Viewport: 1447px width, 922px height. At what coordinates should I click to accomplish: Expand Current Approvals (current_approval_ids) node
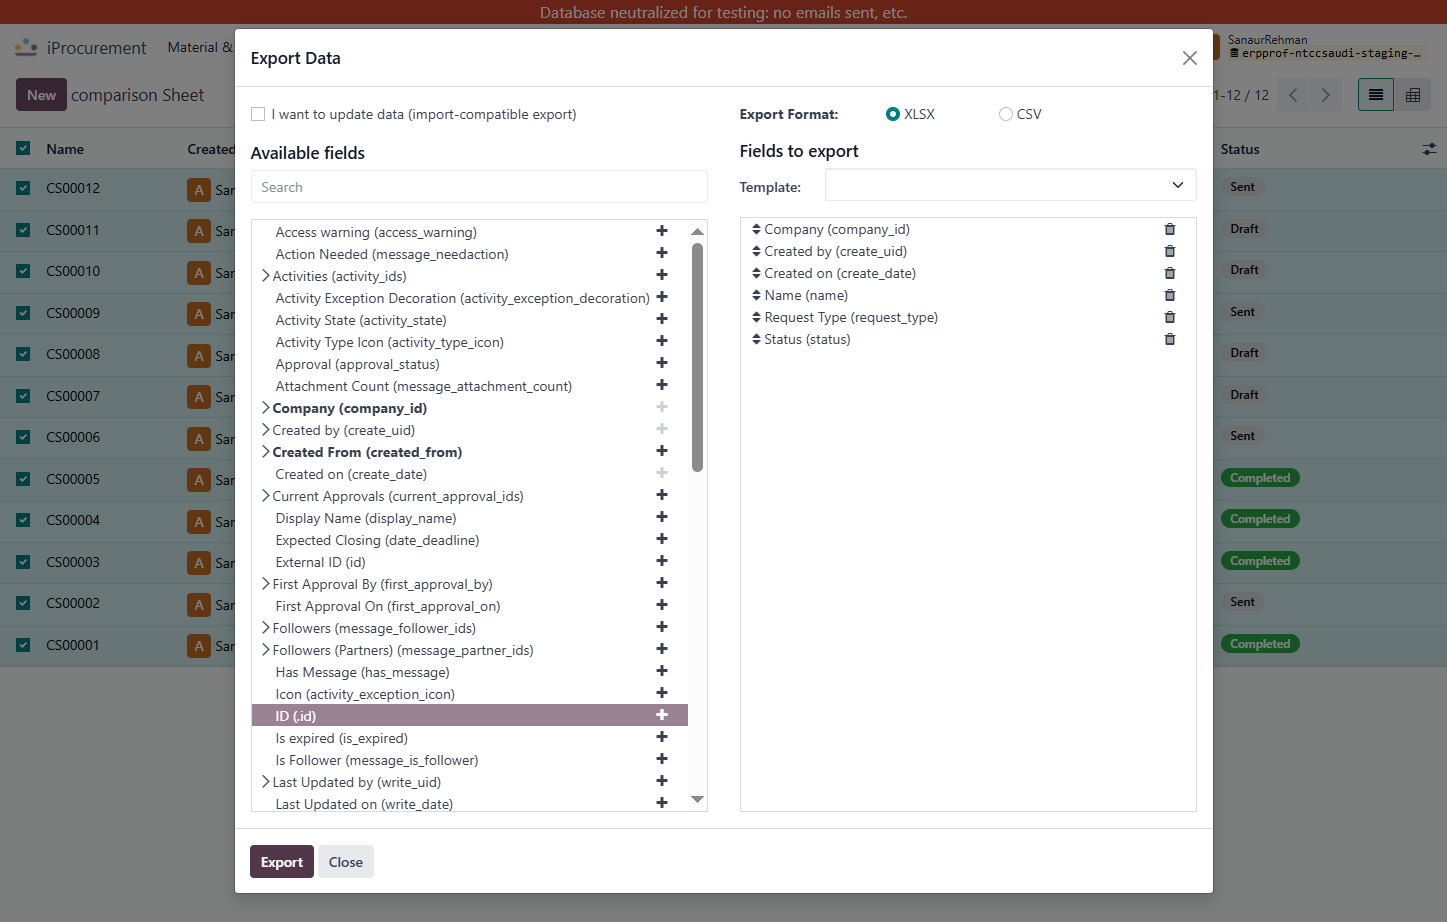[265, 496]
